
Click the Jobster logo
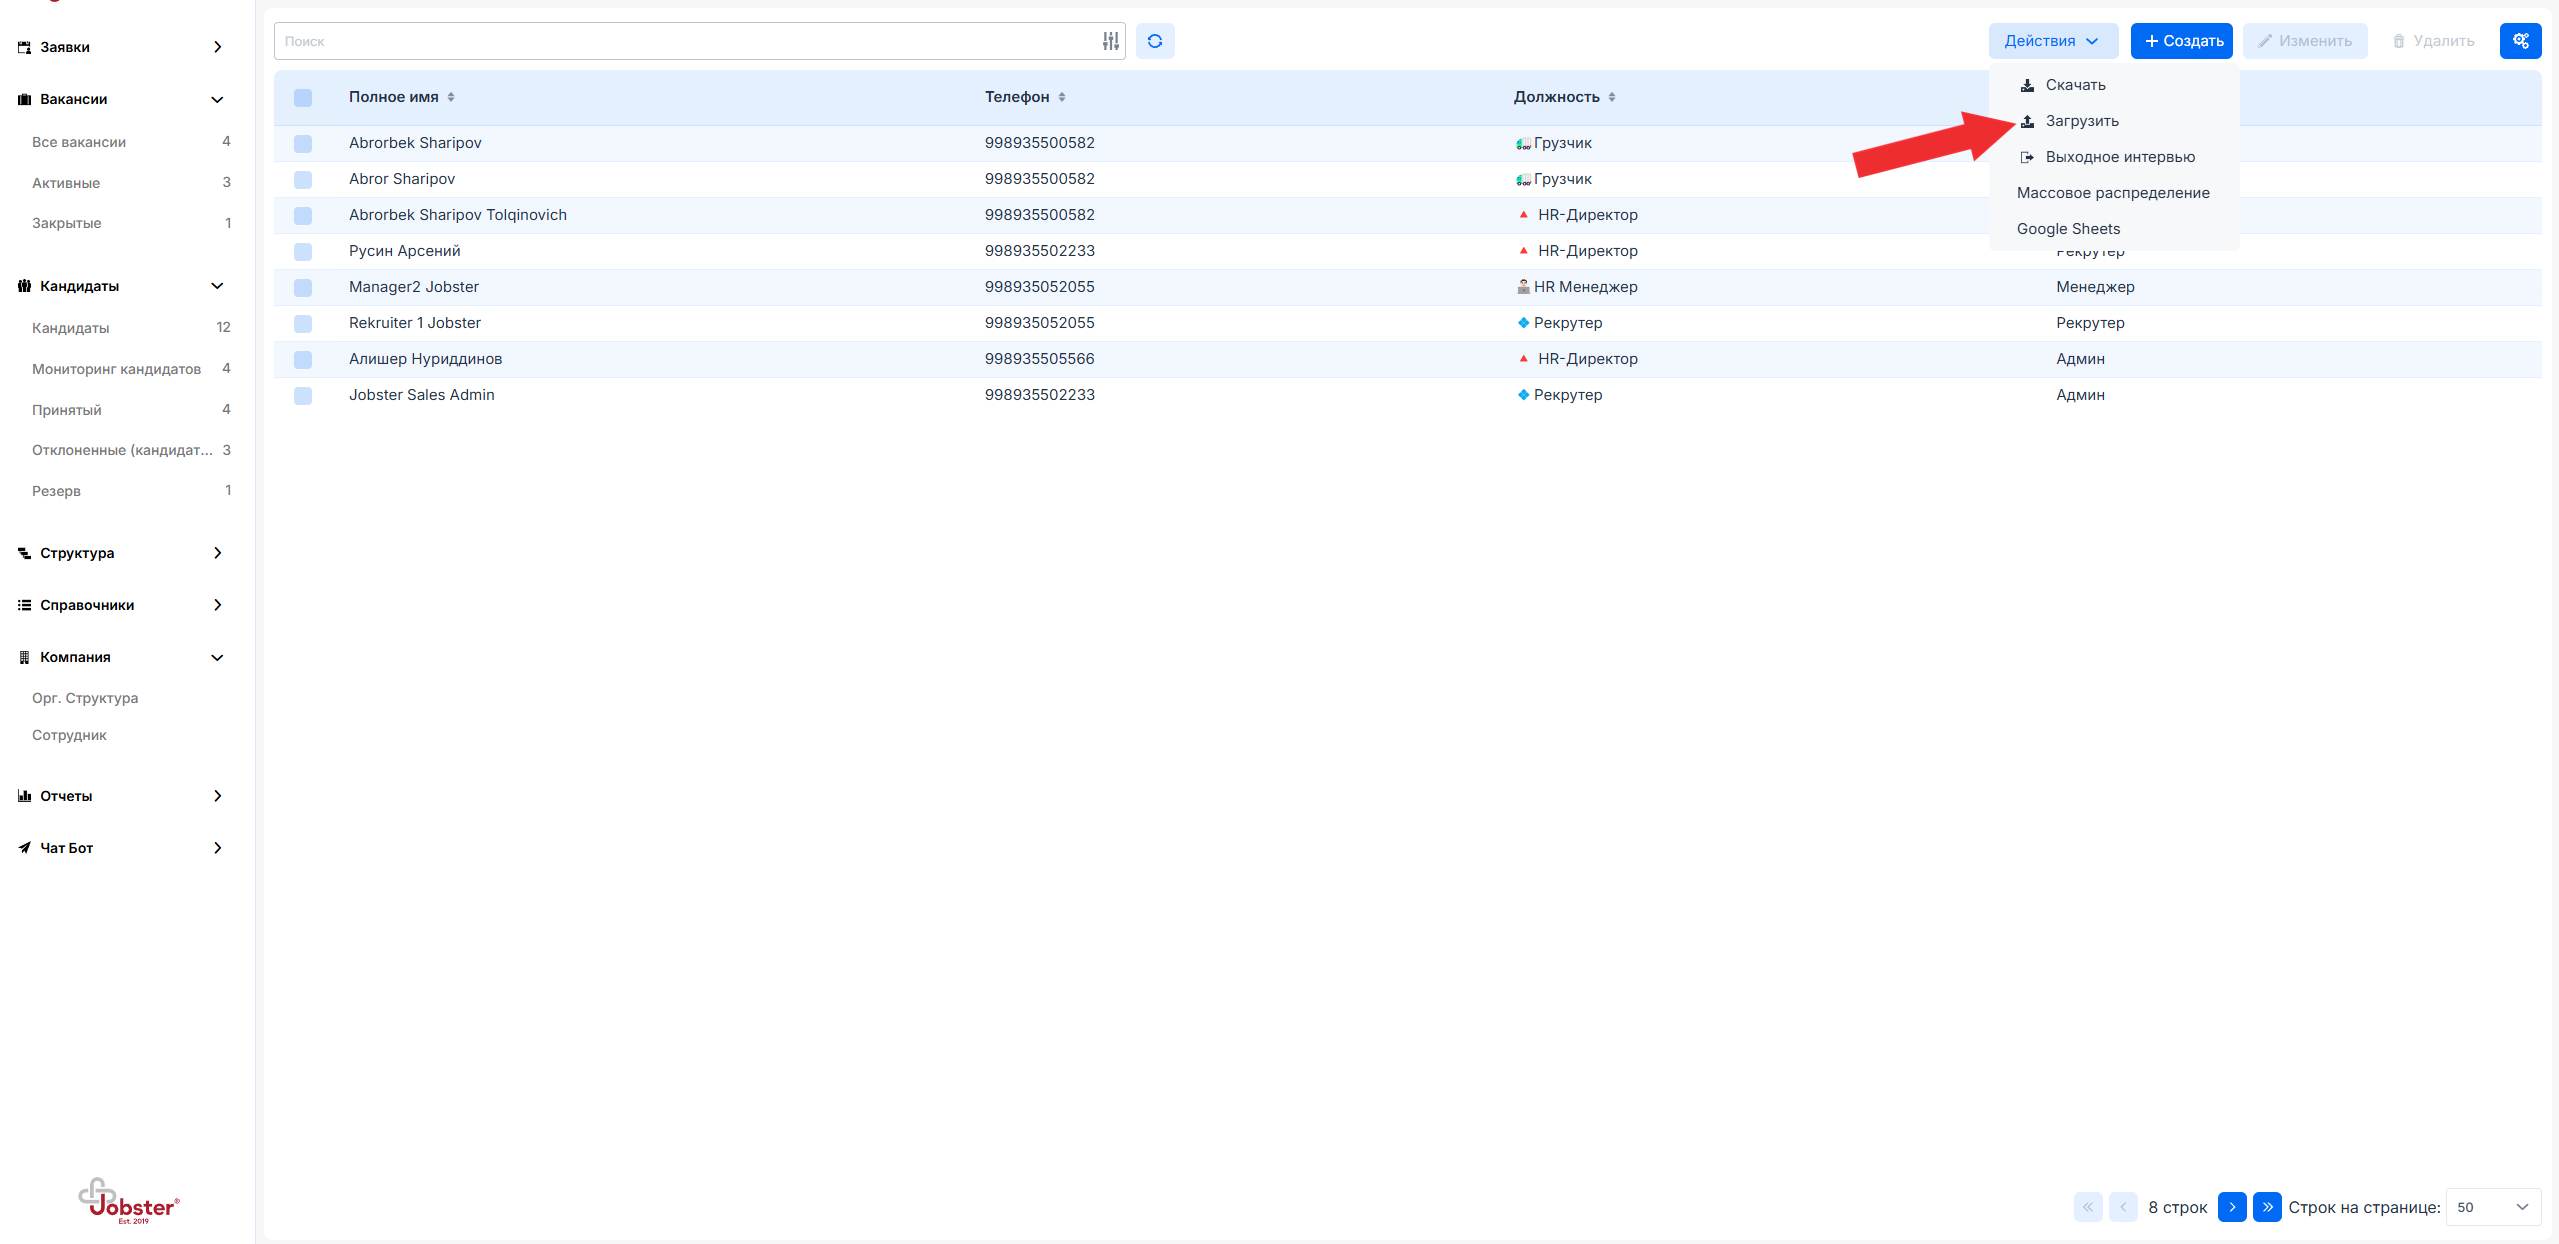(x=129, y=1201)
